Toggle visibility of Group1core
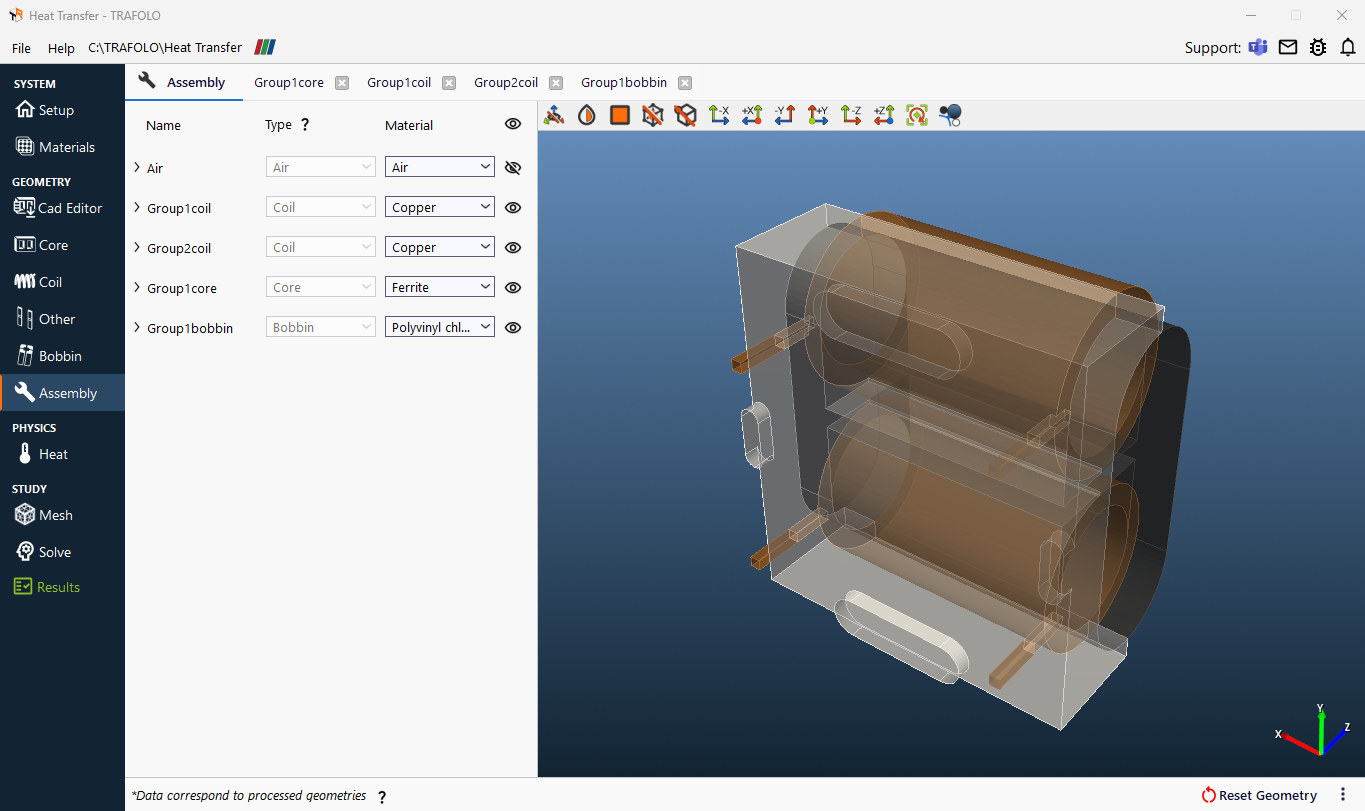The image size is (1365, 811). pyautogui.click(x=513, y=287)
